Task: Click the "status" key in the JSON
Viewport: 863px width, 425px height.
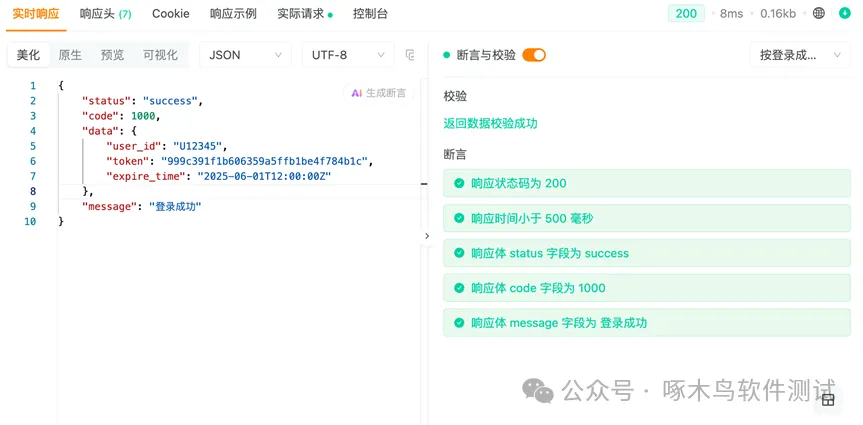Action: (106, 101)
